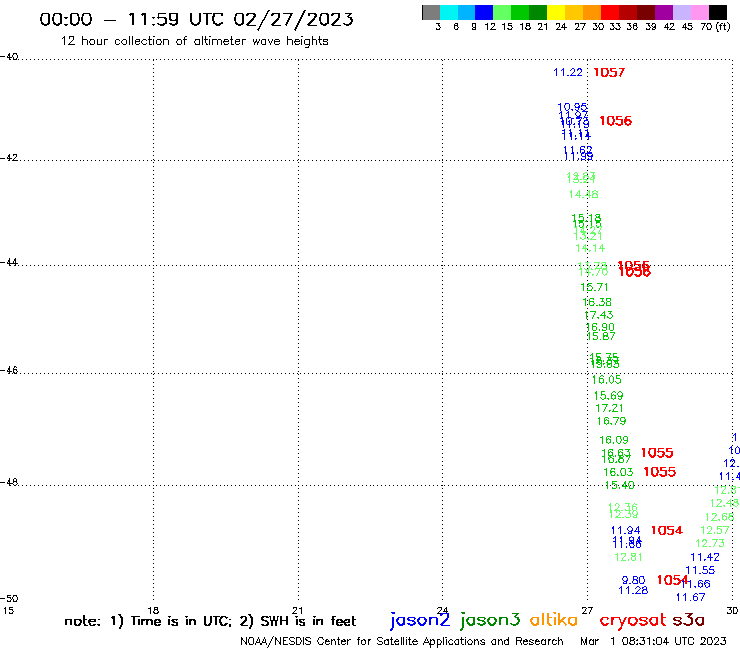This screenshot has height=650, width=740.
Task: Select the bright red swatch in the legend bar
Action: (x=610, y=12)
